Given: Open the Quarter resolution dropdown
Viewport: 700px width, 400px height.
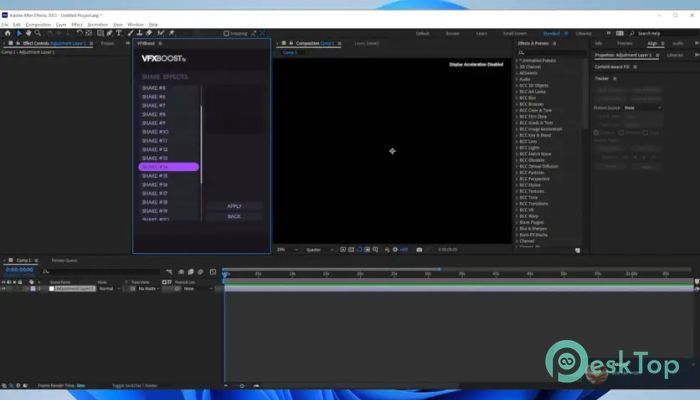Looking at the screenshot, I should pos(319,250).
